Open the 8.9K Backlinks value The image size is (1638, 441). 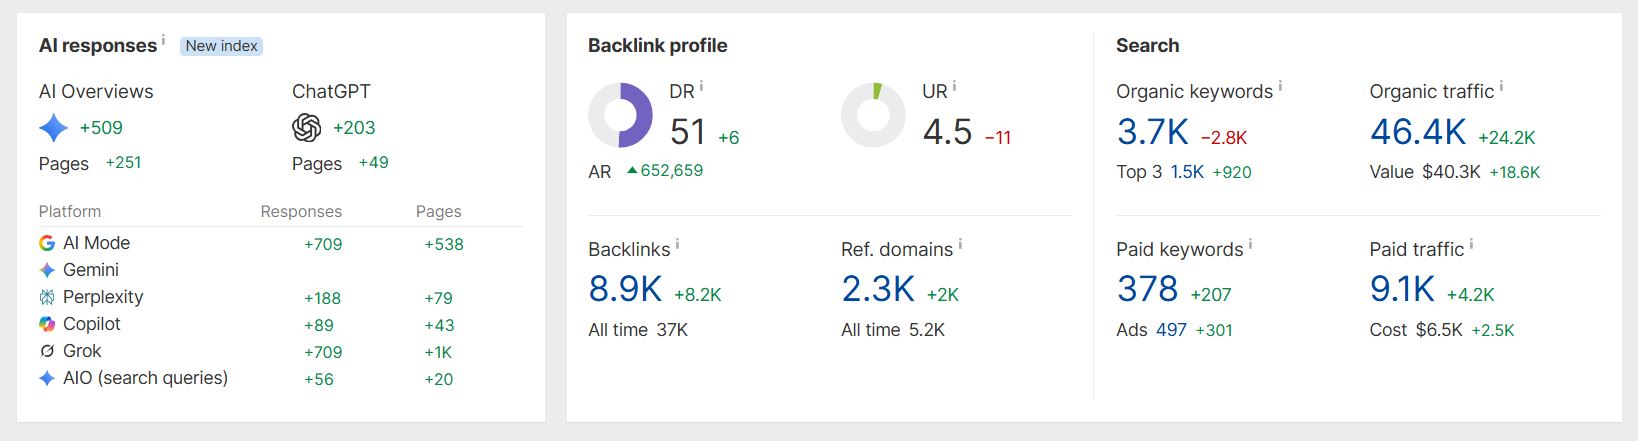coord(625,289)
